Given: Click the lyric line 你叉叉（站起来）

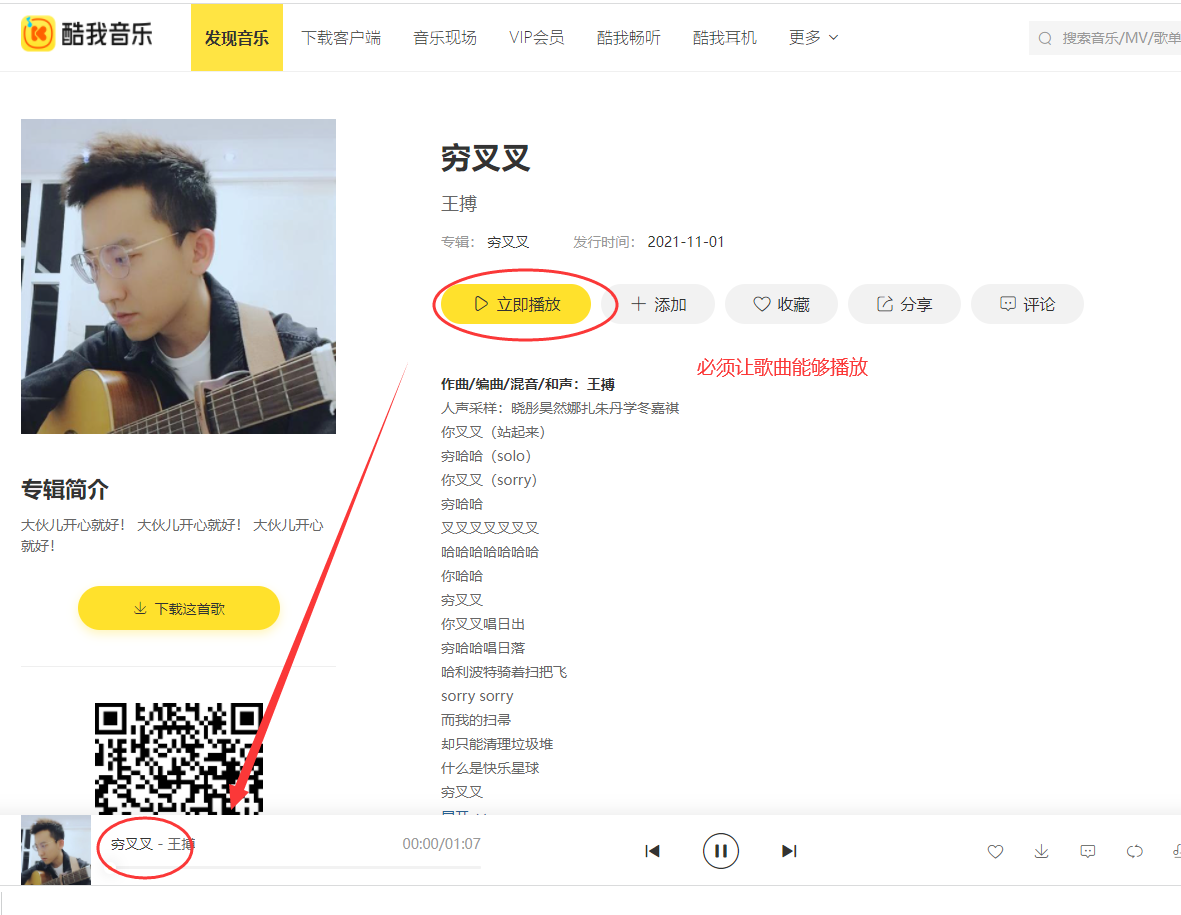Looking at the screenshot, I should click(x=493, y=432).
